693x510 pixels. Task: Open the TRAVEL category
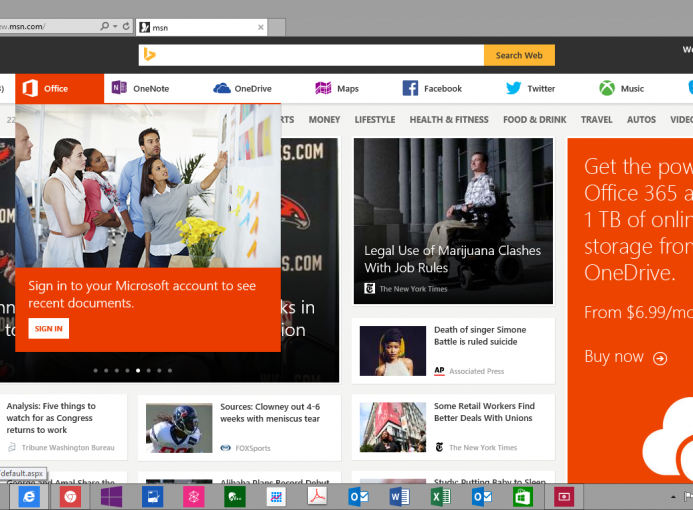pos(597,120)
